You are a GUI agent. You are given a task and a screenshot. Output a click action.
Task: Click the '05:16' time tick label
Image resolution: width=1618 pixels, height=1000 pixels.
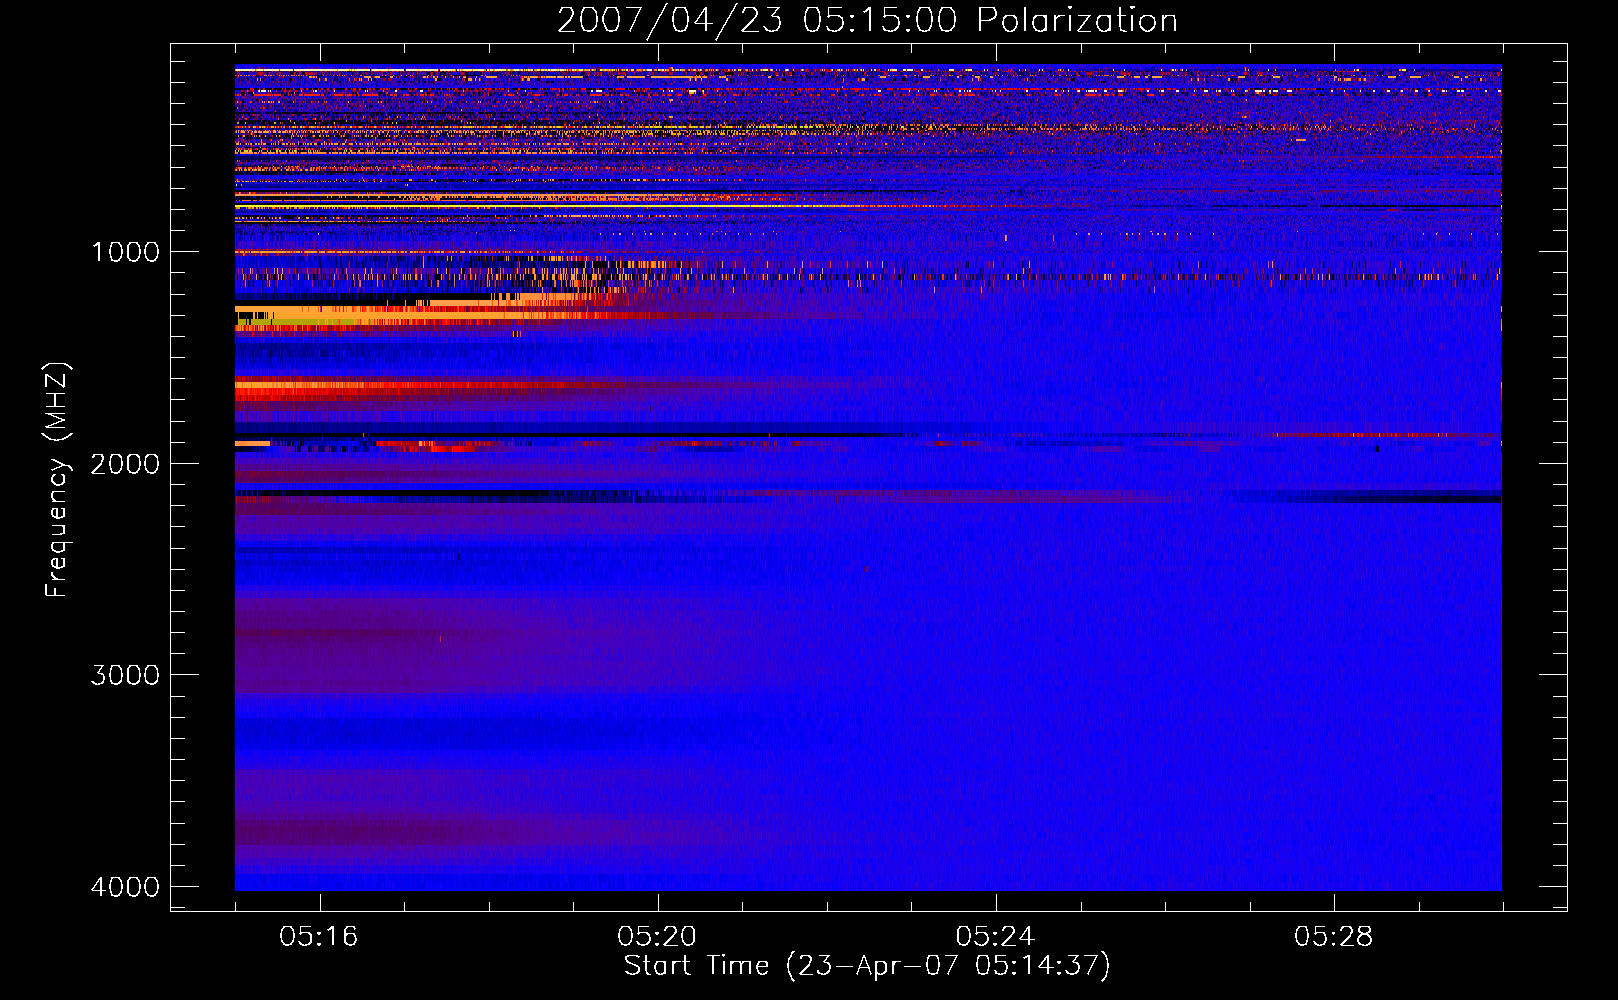[x=319, y=937]
